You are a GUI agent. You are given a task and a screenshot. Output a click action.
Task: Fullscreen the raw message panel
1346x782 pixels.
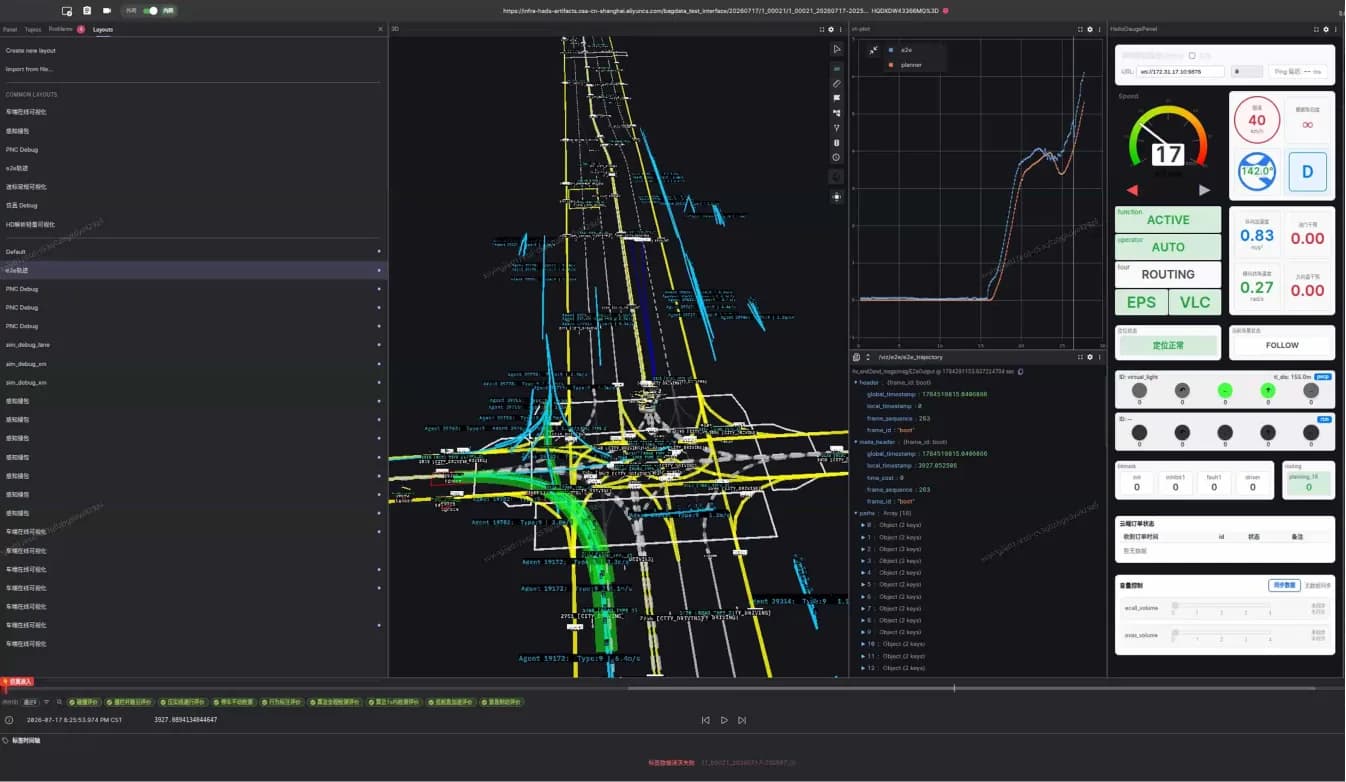[1080, 357]
